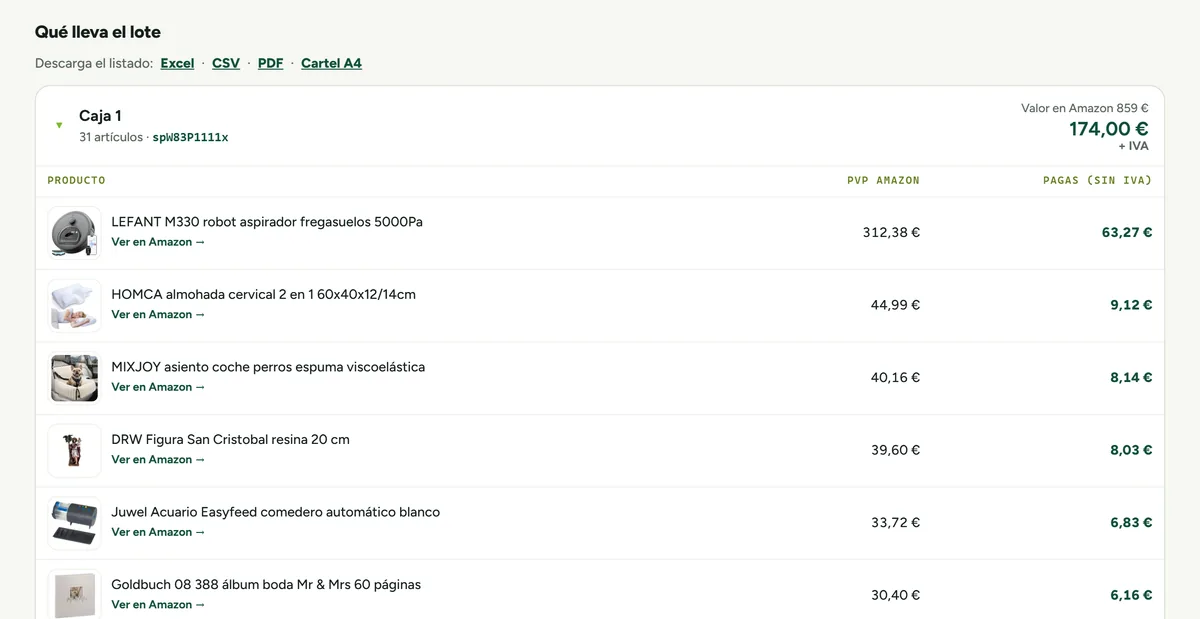Ver en Amazon for HOMCA almohada

pos(158,314)
